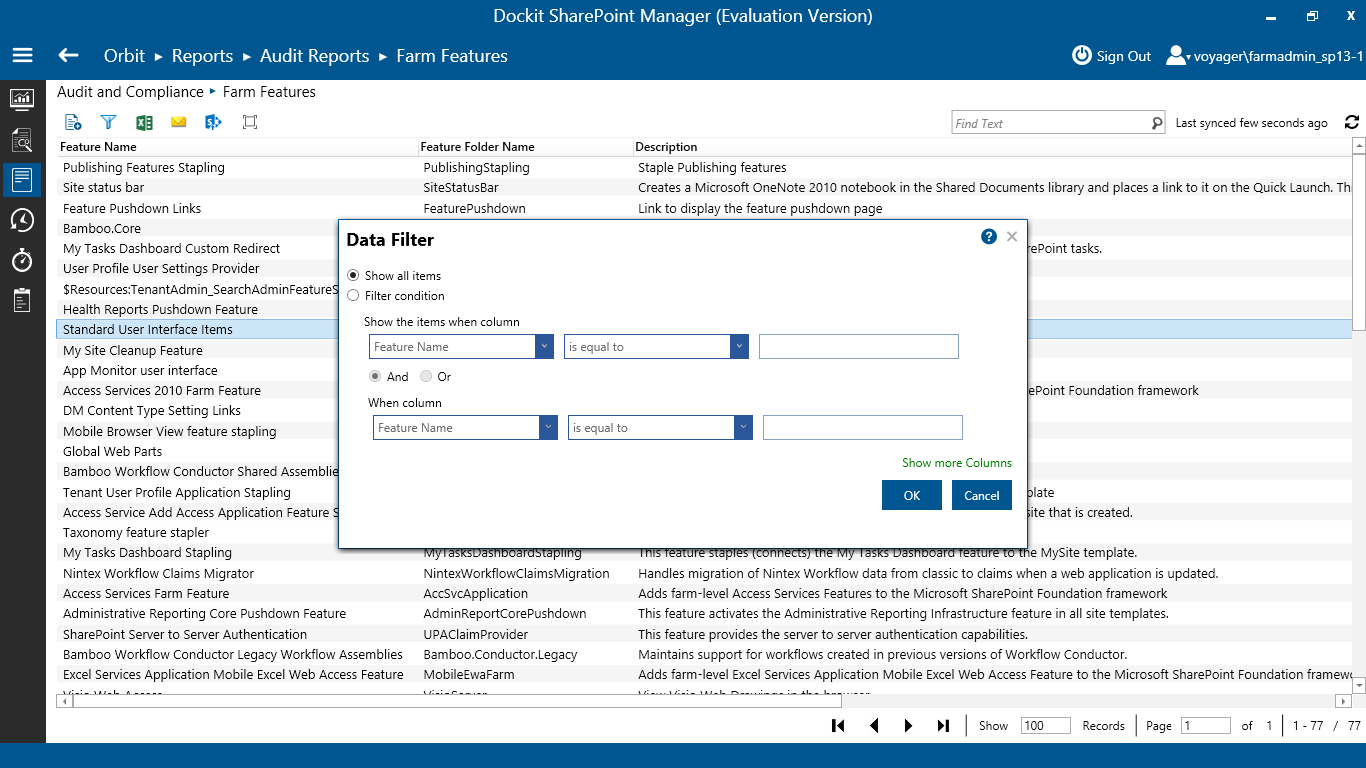Click the Sign Out link
Screen dimensions: 1366x768
(1124, 56)
